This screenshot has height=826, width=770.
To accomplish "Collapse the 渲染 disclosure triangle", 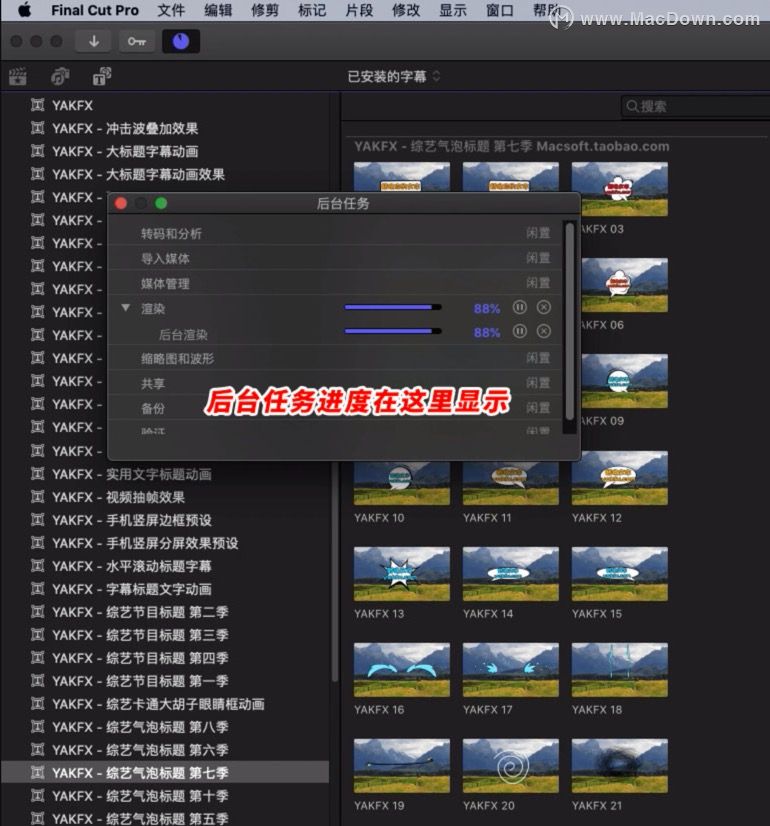I will [125, 308].
